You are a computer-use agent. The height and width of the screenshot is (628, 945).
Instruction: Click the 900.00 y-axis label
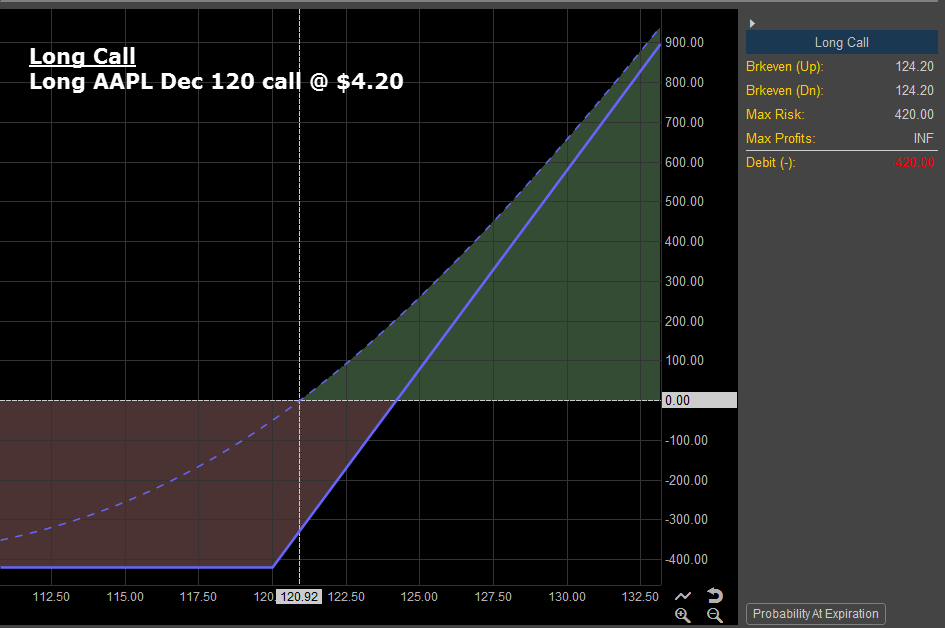684,42
